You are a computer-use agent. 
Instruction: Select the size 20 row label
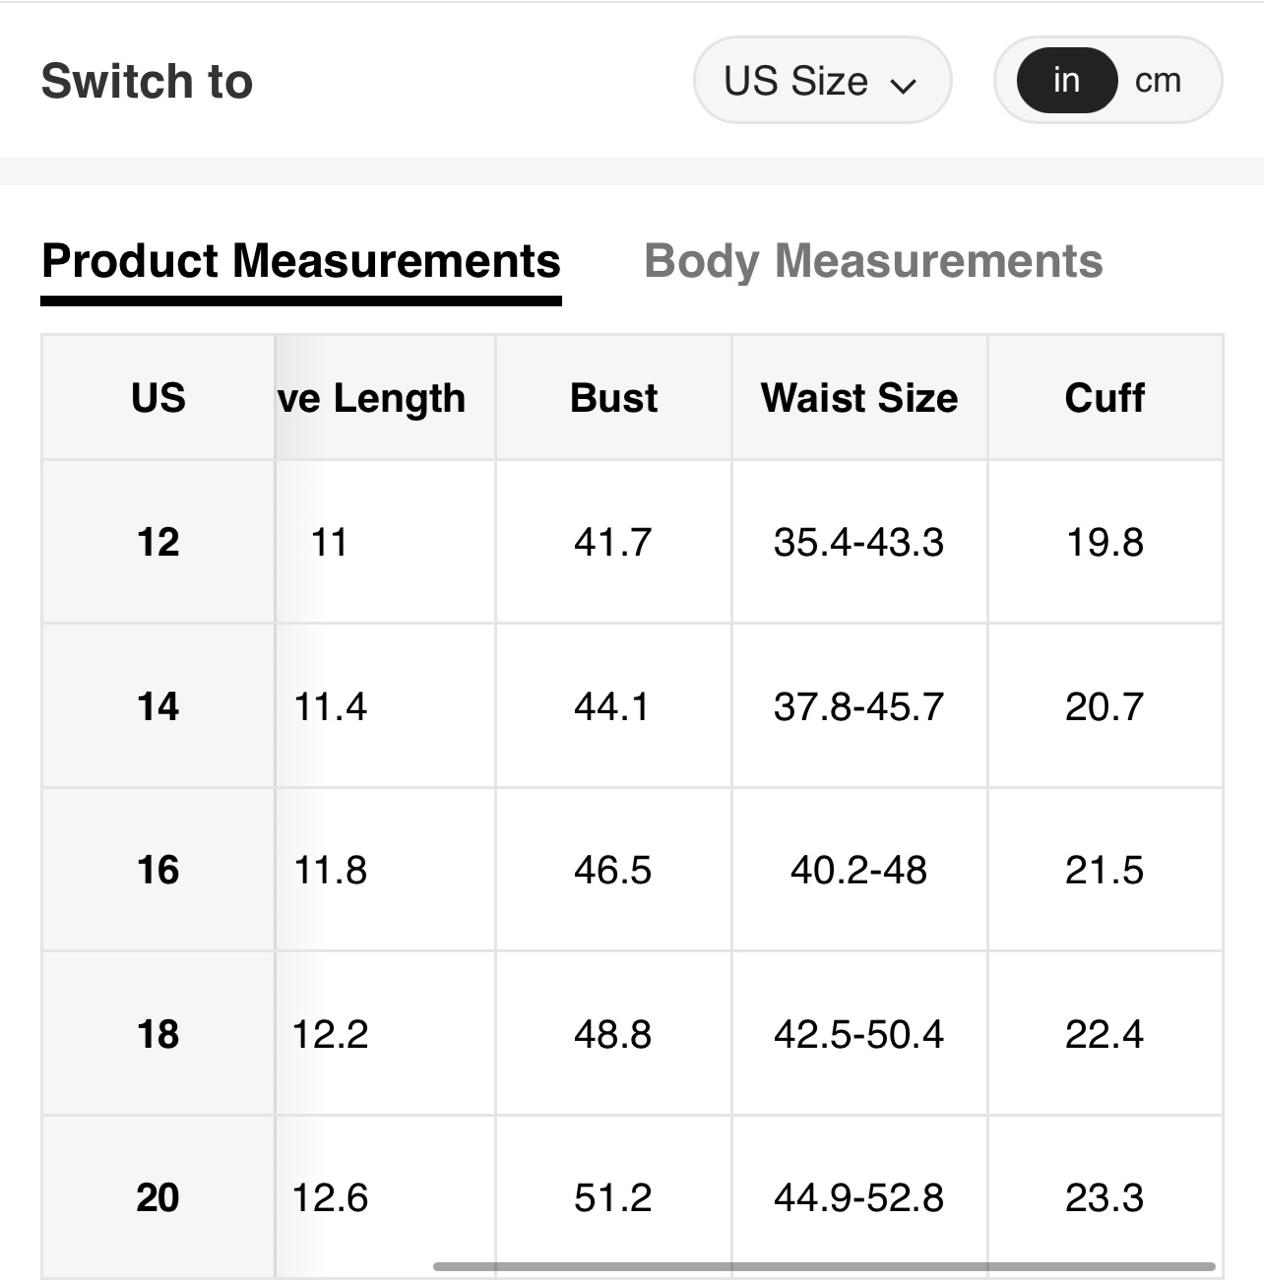pos(158,1197)
